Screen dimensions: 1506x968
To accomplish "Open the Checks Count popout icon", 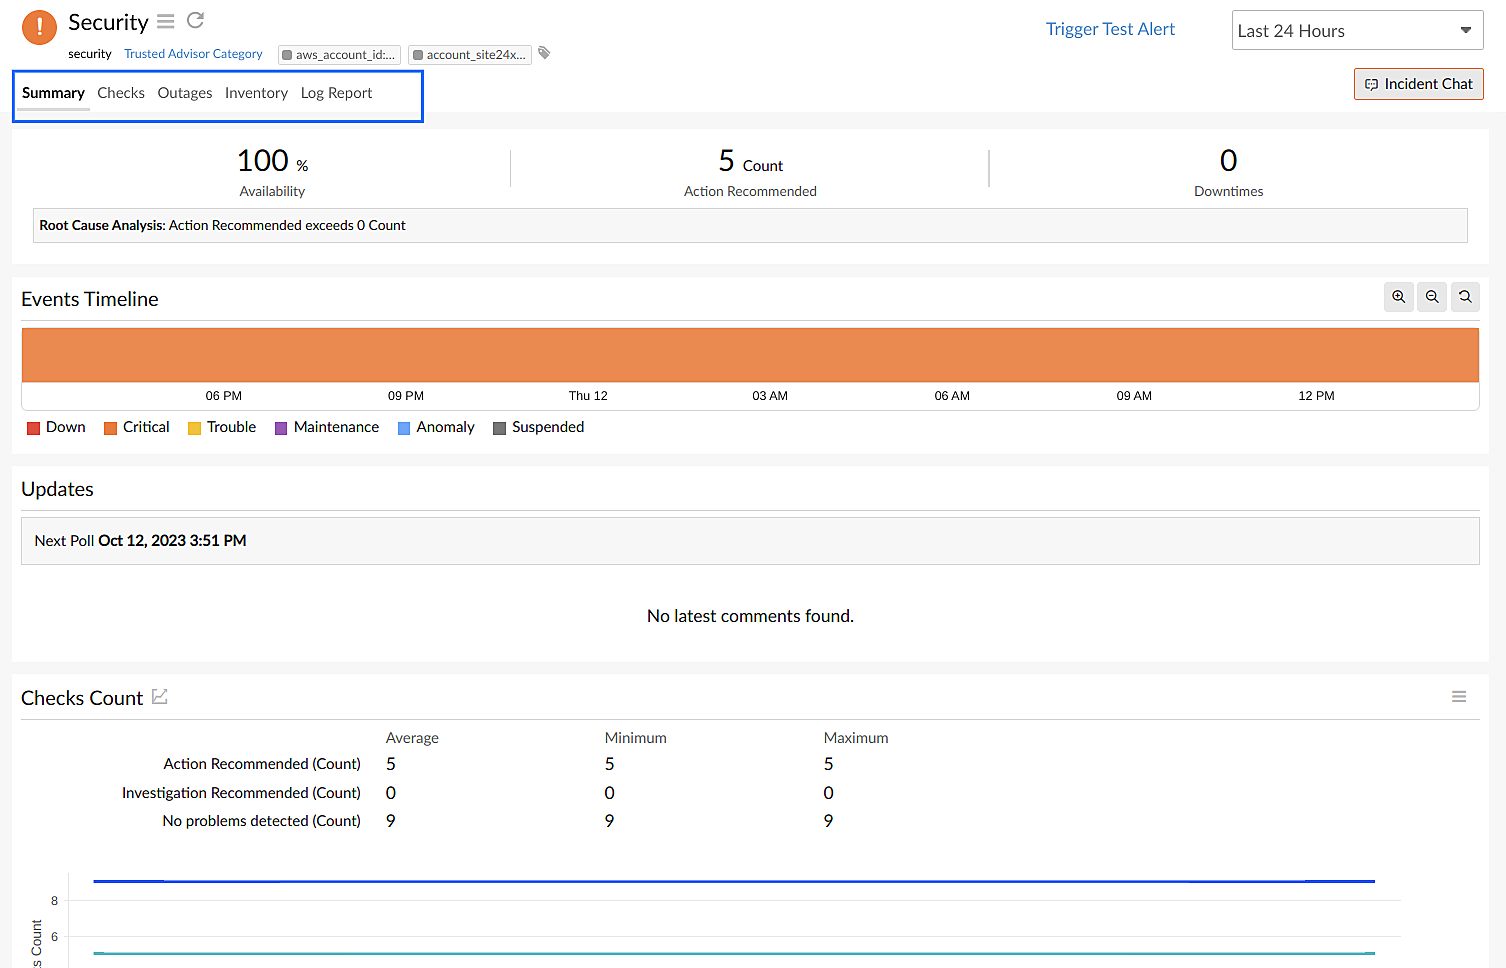I will coord(160,696).
